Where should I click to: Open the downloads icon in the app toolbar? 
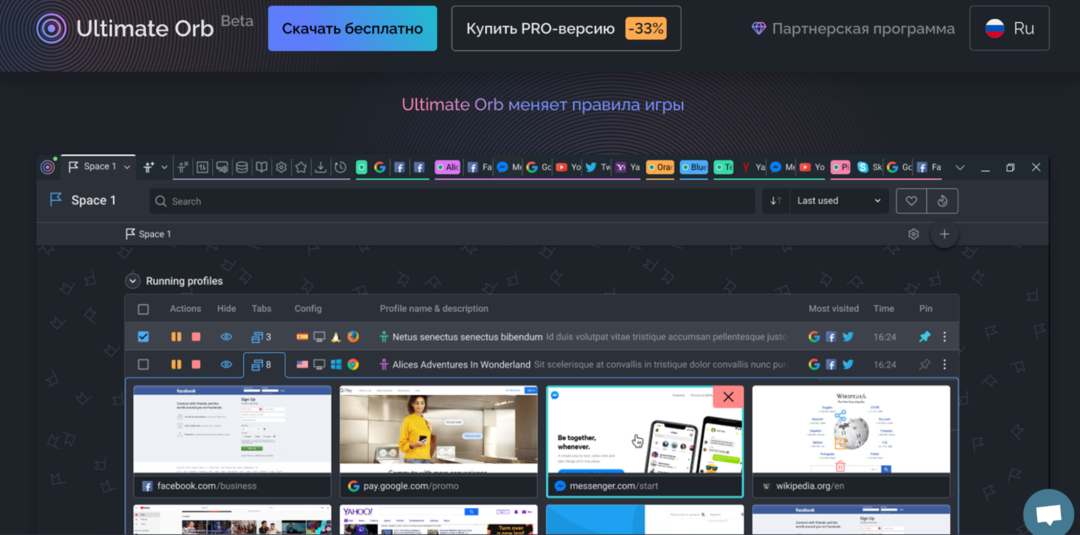[x=320, y=167]
